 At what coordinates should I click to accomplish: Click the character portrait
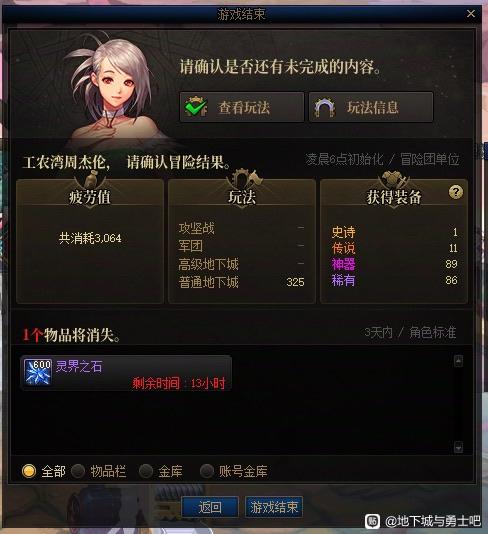(114, 90)
